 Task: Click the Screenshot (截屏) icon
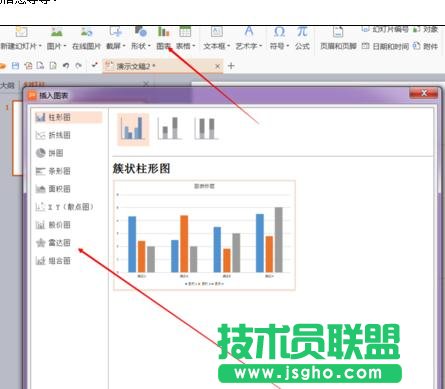click(115, 32)
